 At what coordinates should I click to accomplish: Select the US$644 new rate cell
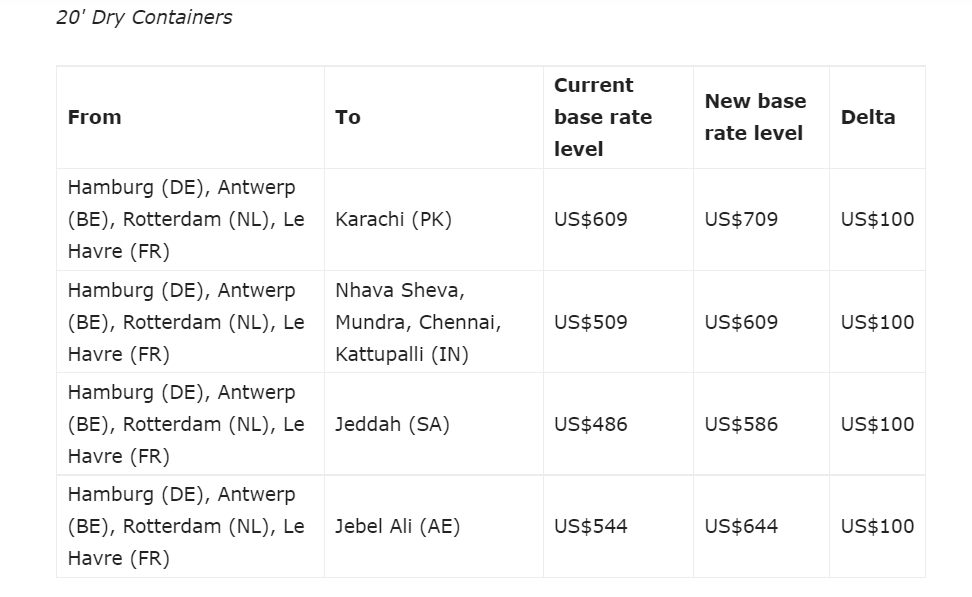[741, 526]
